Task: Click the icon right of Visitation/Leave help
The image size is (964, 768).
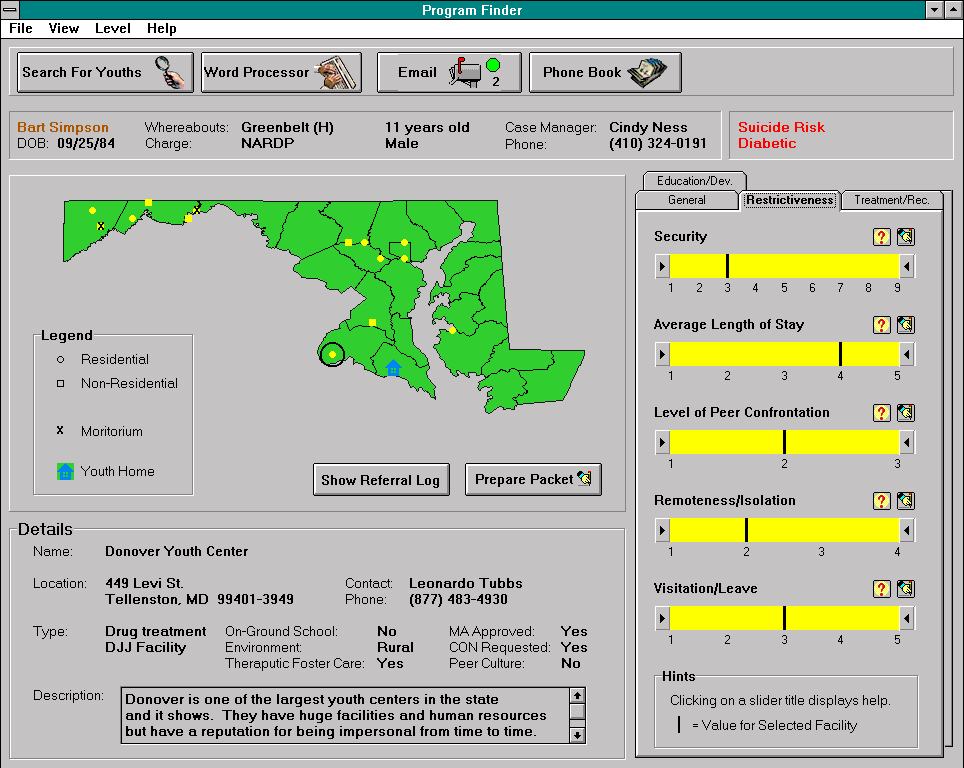Action: [905, 589]
